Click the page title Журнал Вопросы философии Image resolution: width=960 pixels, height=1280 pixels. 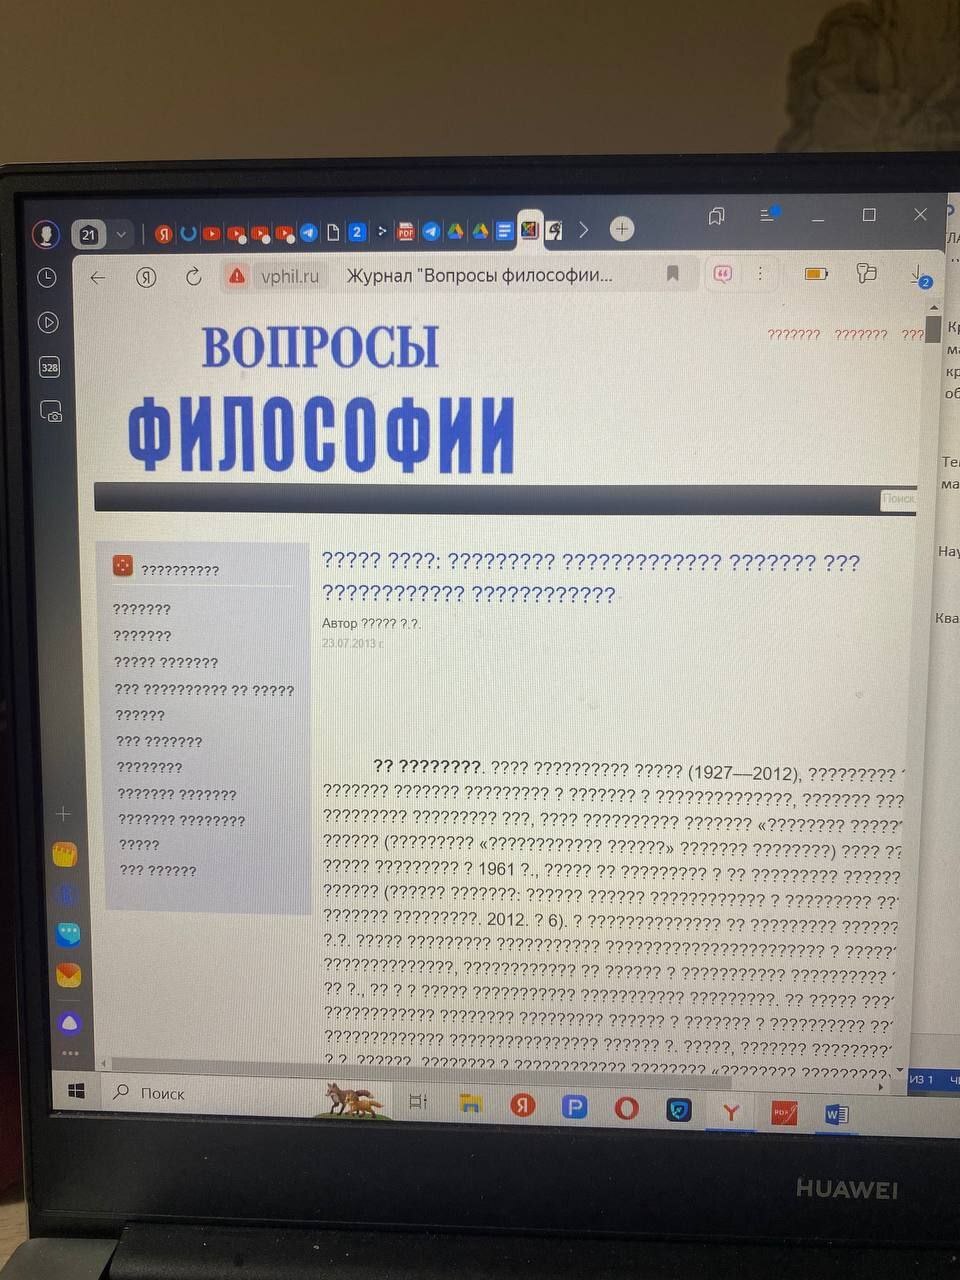click(479, 275)
